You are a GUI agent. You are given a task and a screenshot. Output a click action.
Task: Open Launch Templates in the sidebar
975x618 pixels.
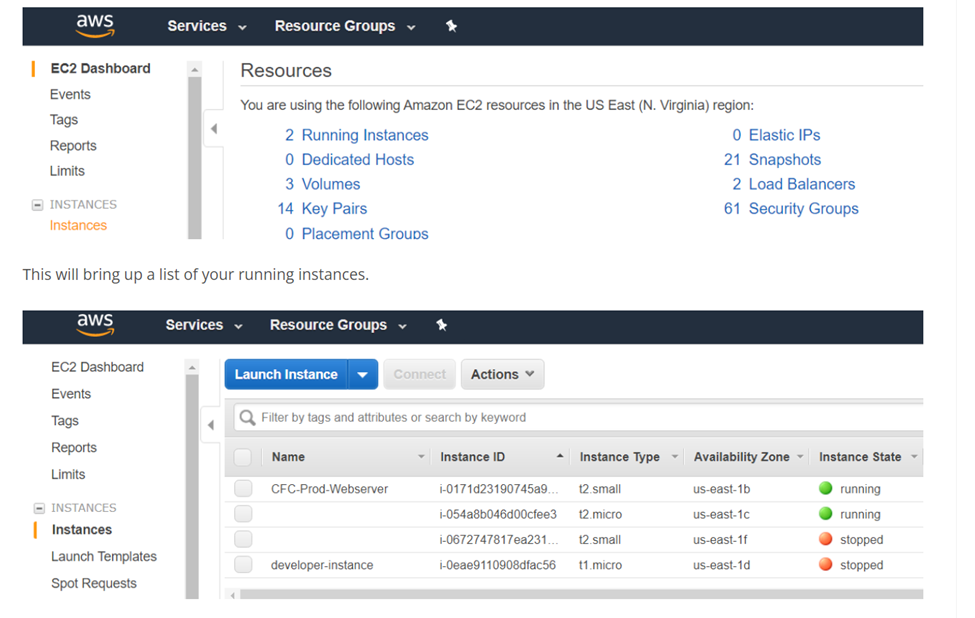click(x=104, y=556)
